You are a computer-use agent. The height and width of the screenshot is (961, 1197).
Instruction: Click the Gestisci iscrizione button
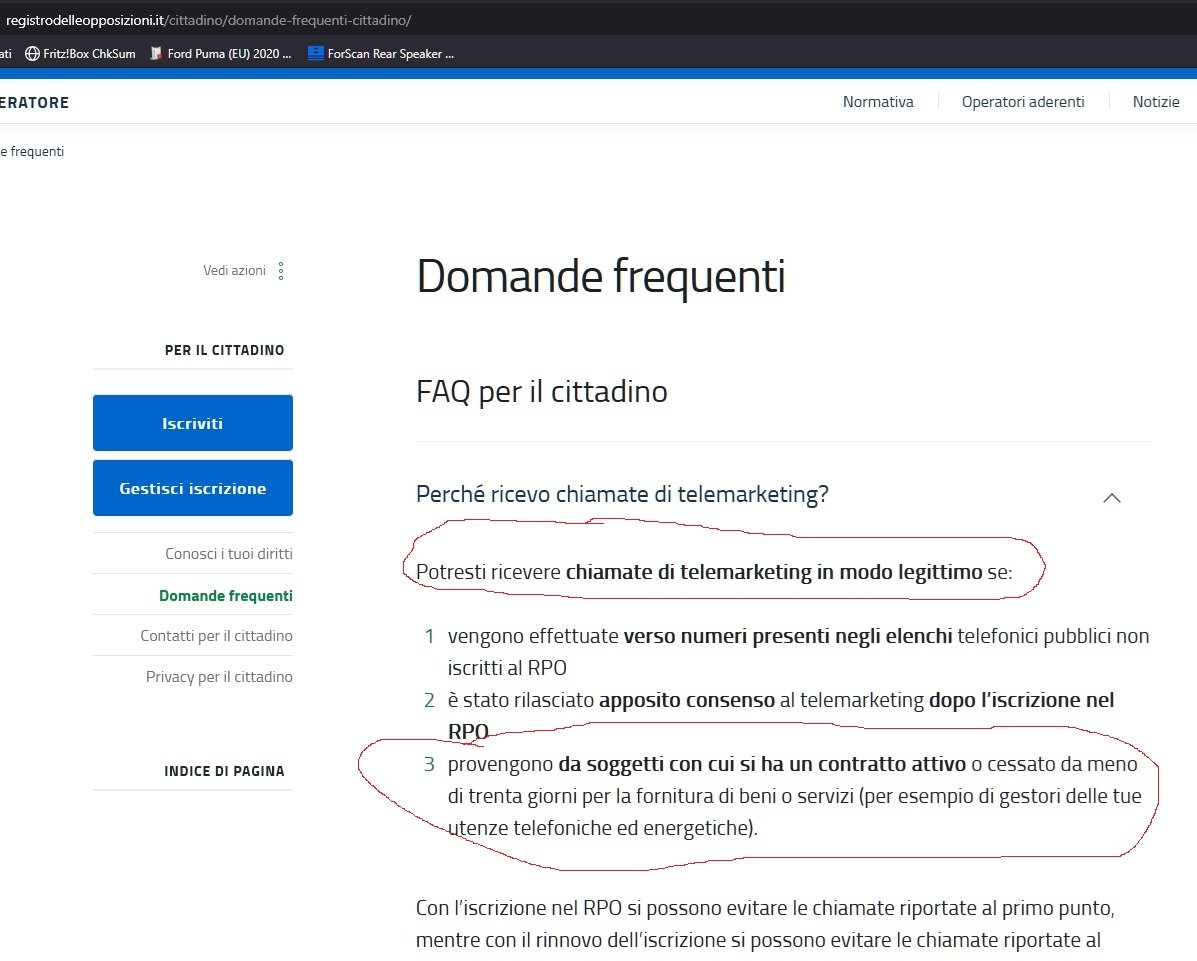tap(193, 489)
